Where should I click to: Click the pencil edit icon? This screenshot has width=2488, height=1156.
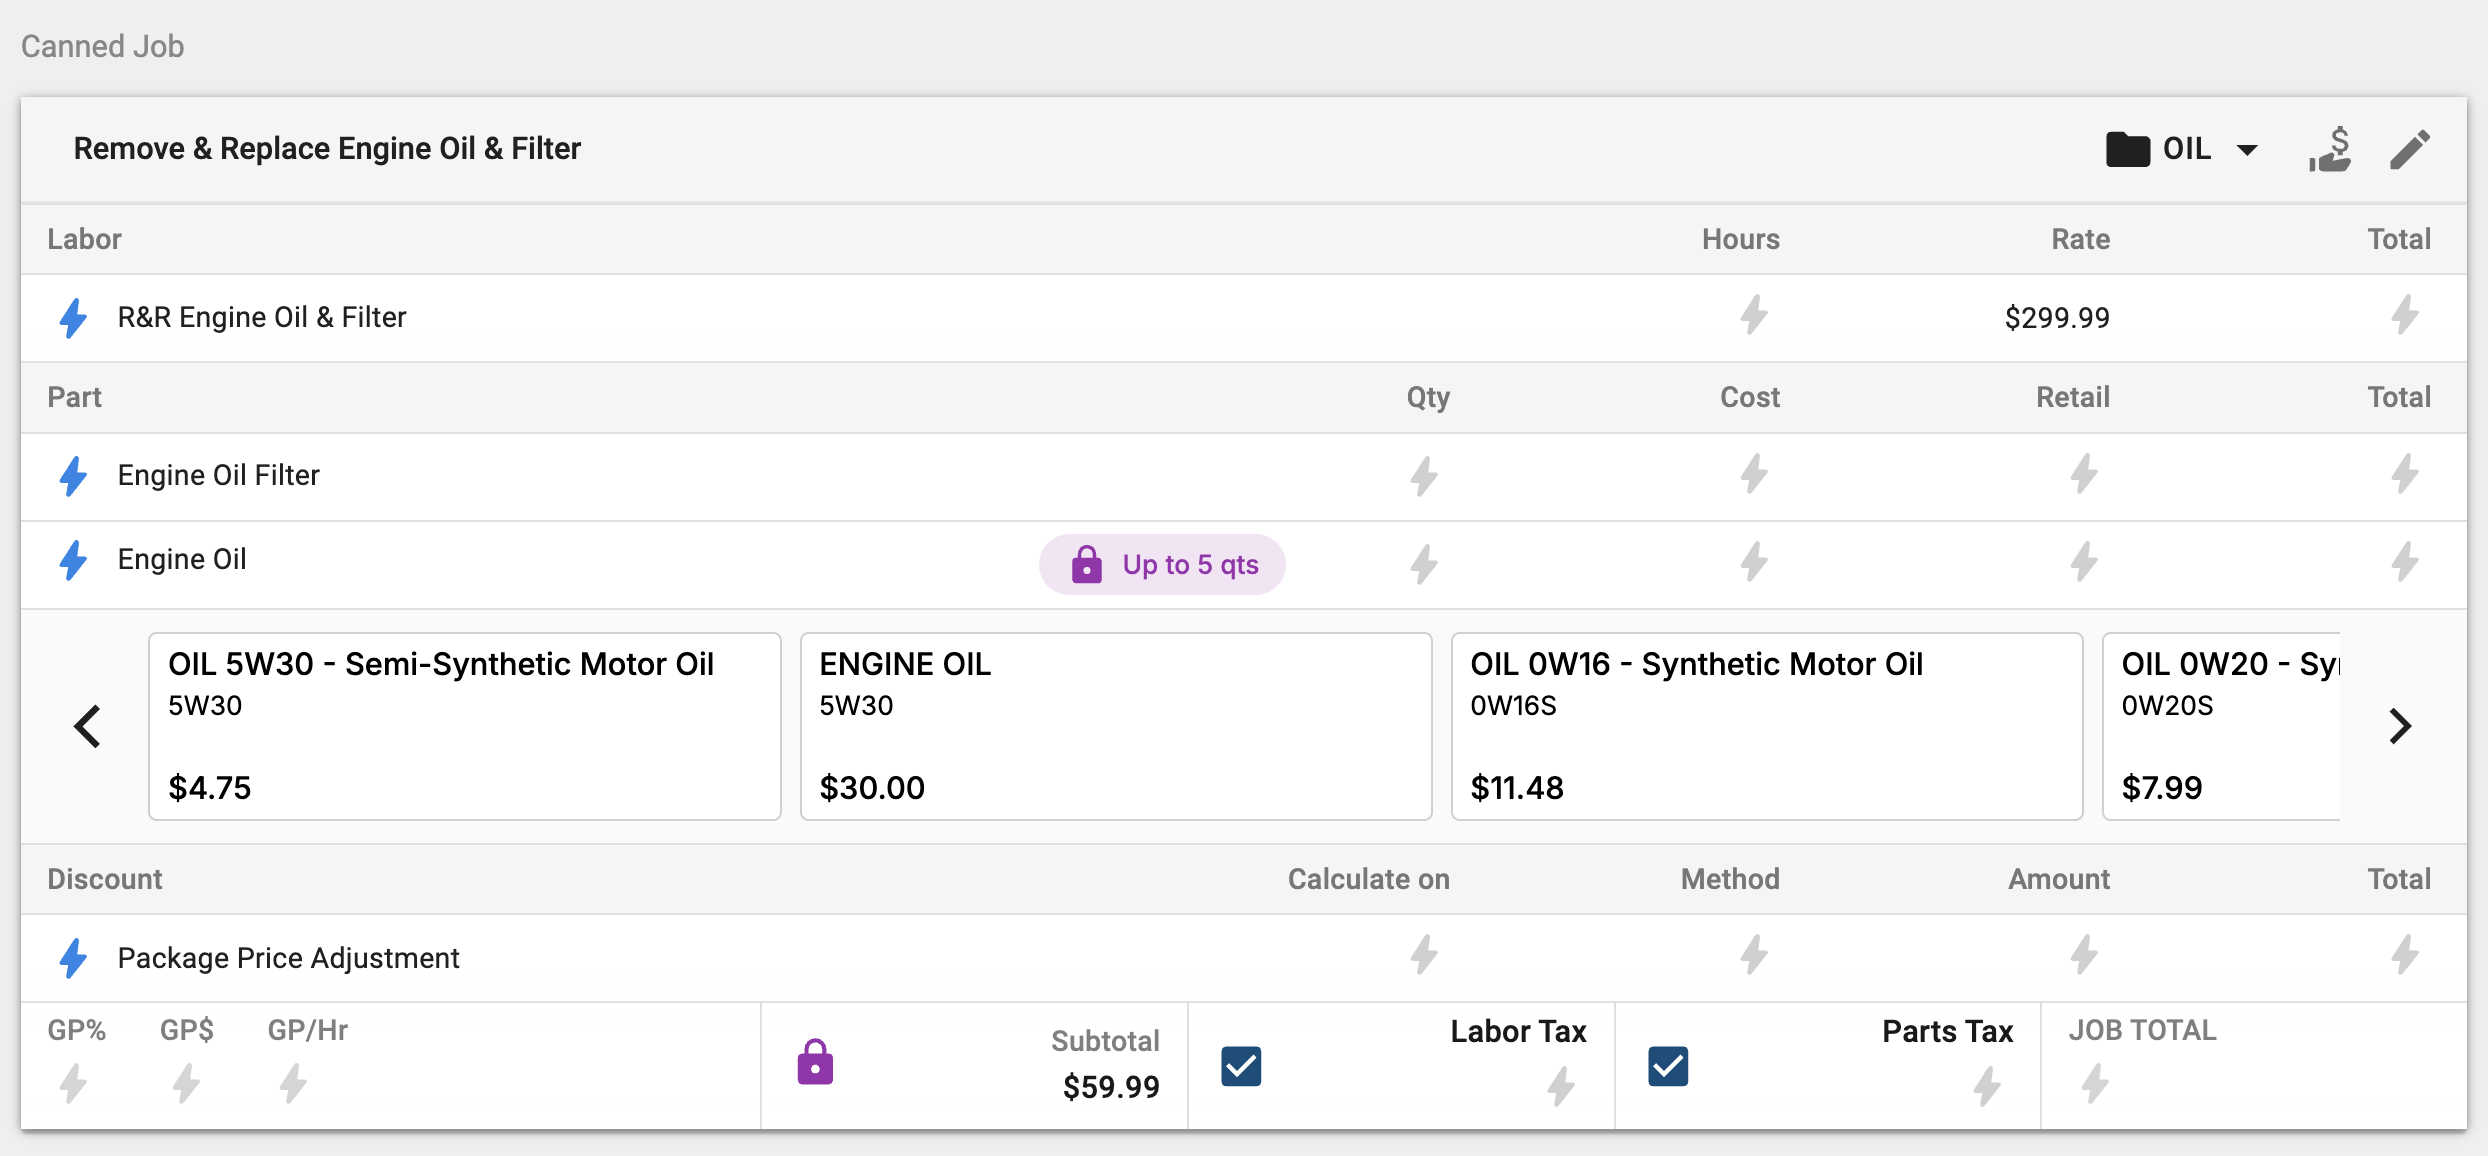coord(2410,150)
